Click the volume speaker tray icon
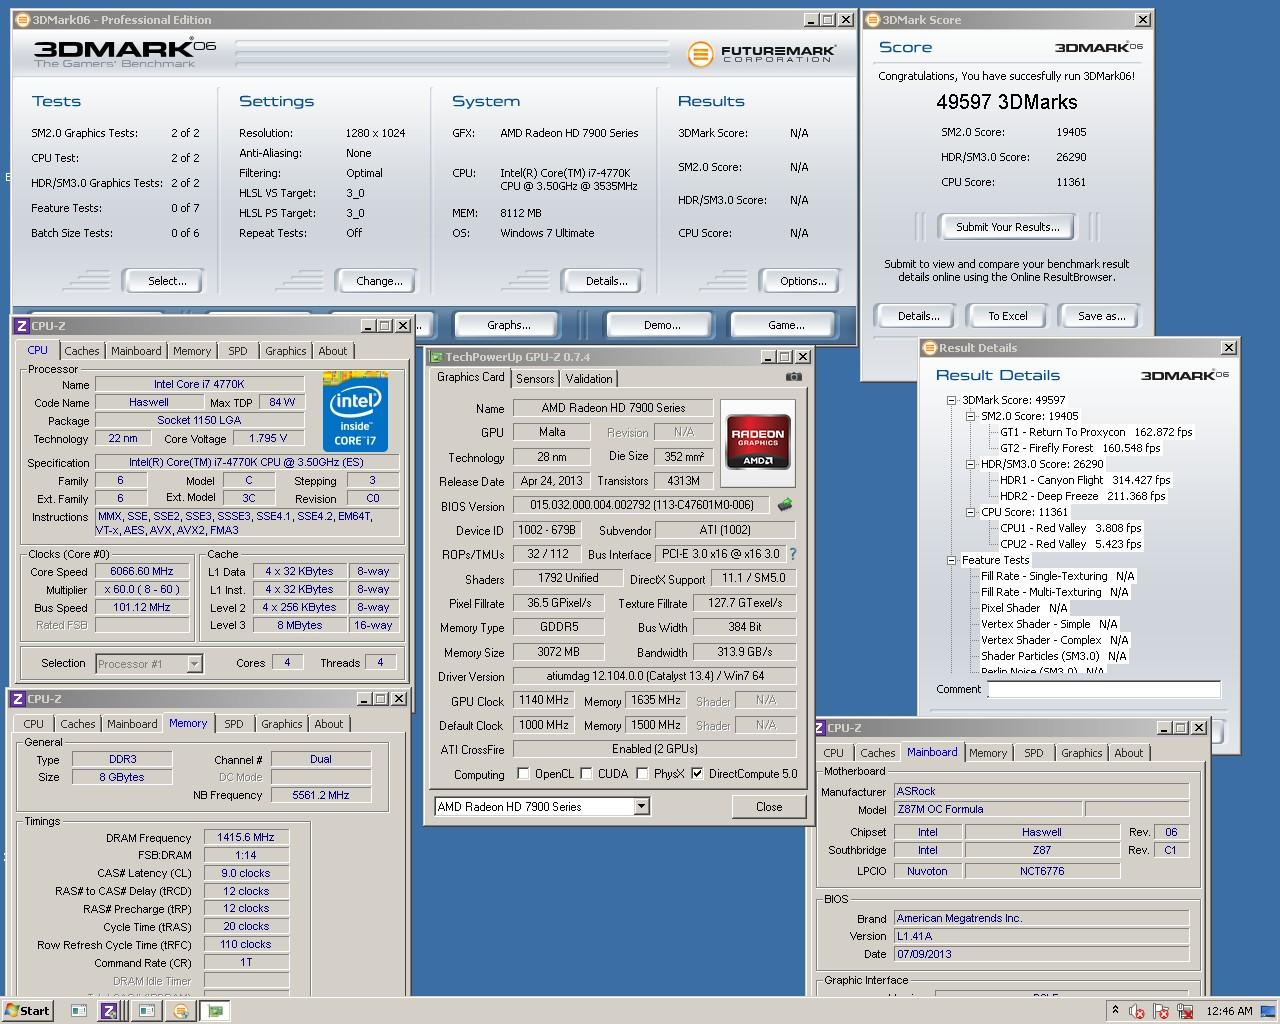The height and width of the screenshot is (1024, 1280). pyautogui.click(x=1136, y=1011)
